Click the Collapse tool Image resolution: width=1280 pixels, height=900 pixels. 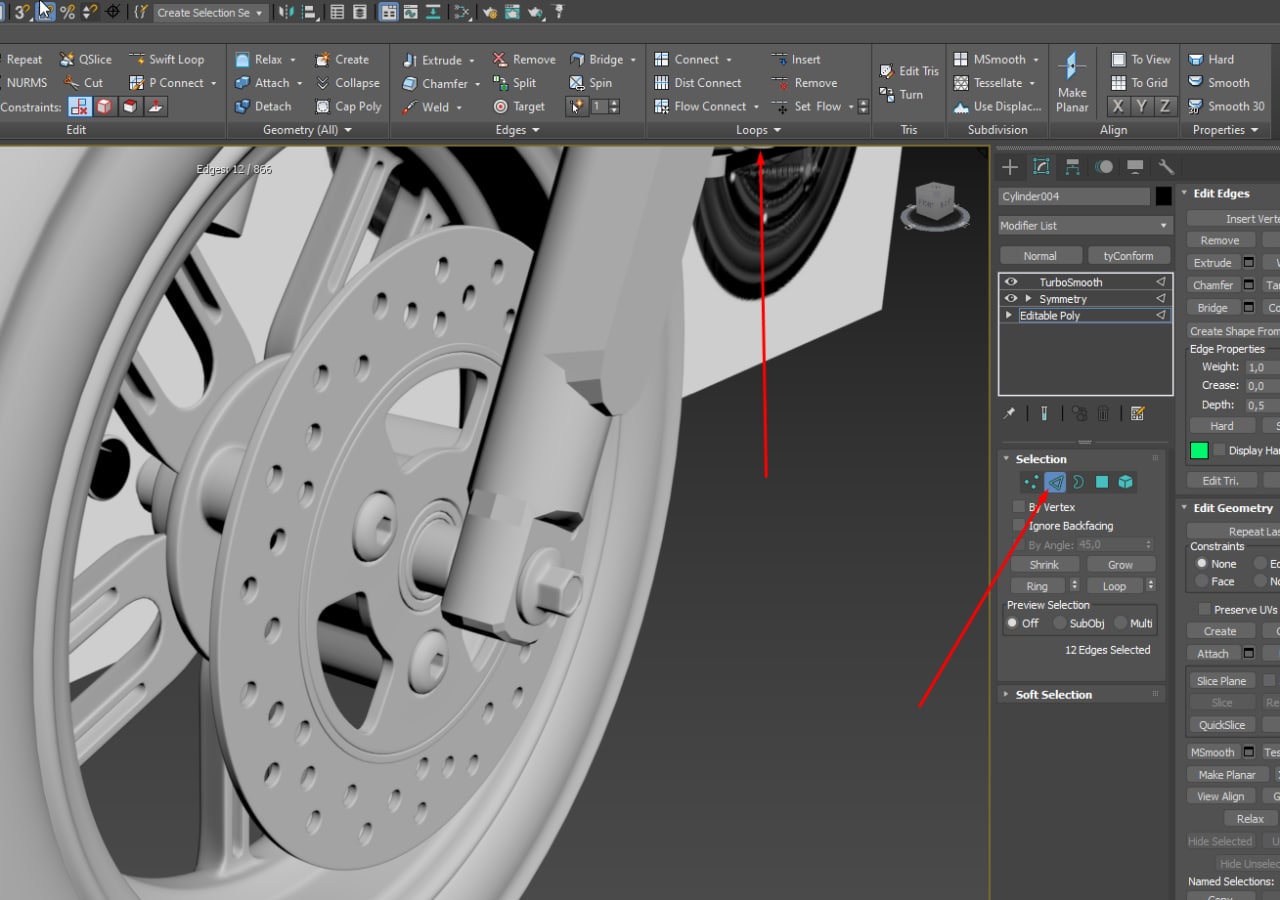pyautogui.click(x=347, y=83)
